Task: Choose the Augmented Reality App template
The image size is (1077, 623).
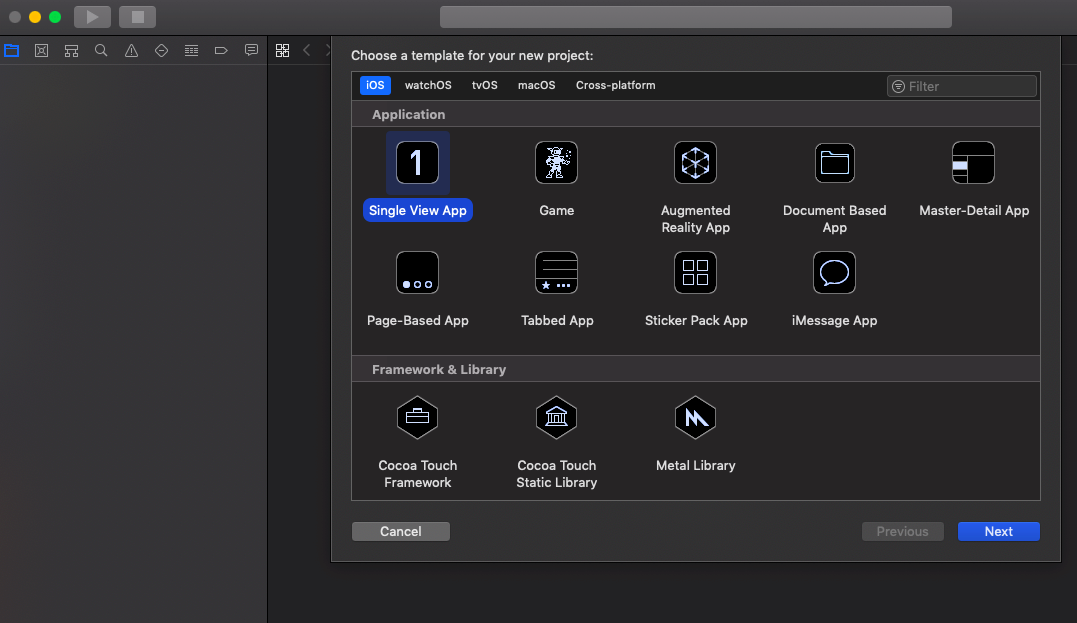Action: click(695, 163)
